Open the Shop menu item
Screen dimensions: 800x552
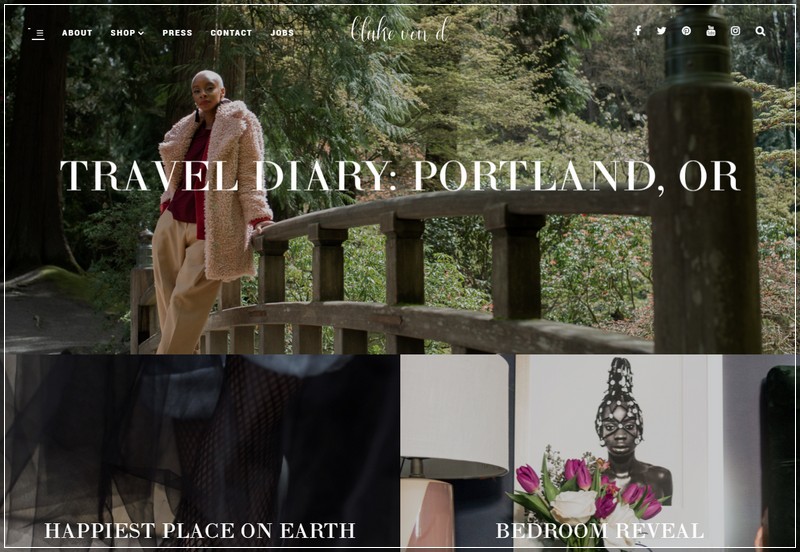click(x=123, y=33)
